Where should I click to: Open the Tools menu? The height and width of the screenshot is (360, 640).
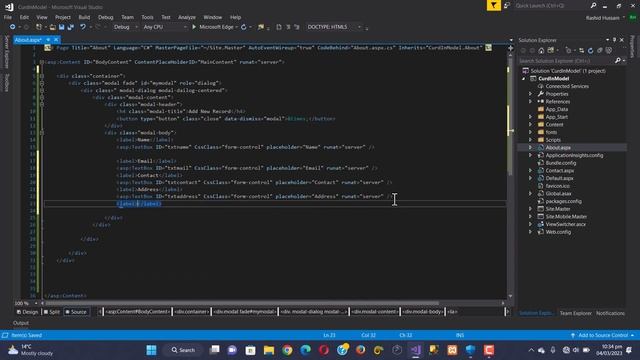tap(147, 17)
